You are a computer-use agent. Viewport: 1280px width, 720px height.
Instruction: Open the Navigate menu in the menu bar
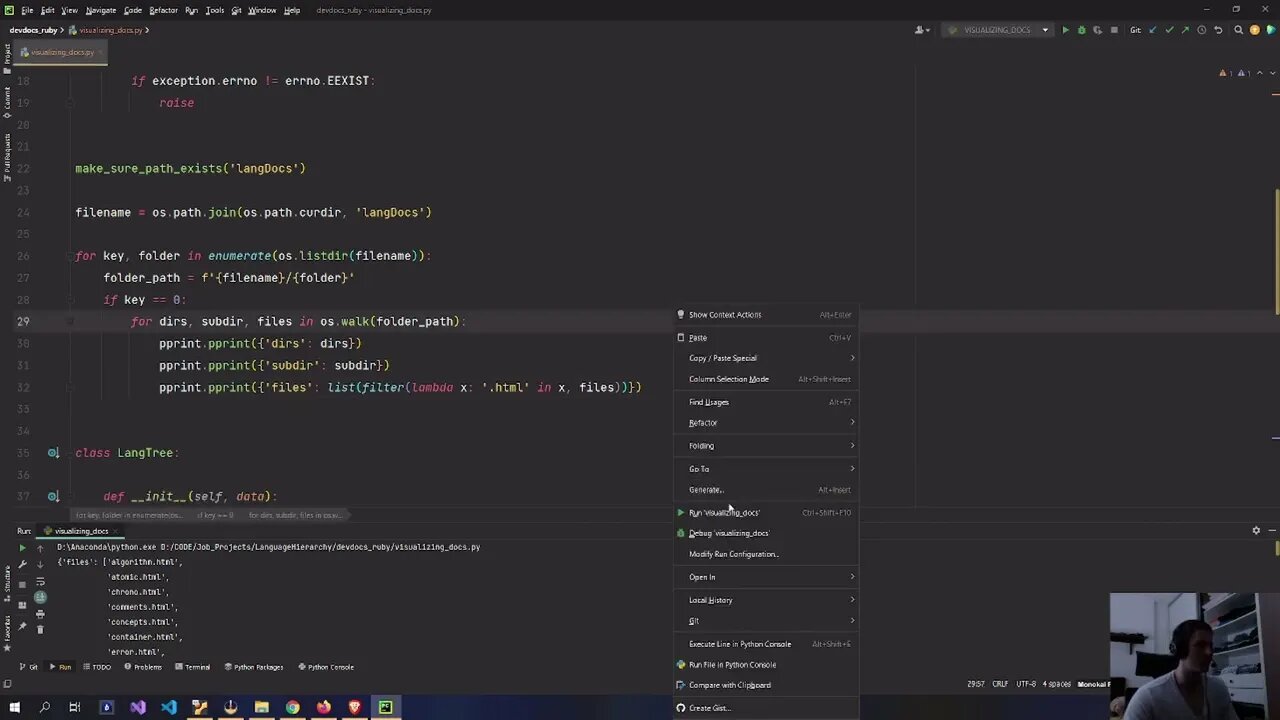[100, 10]
